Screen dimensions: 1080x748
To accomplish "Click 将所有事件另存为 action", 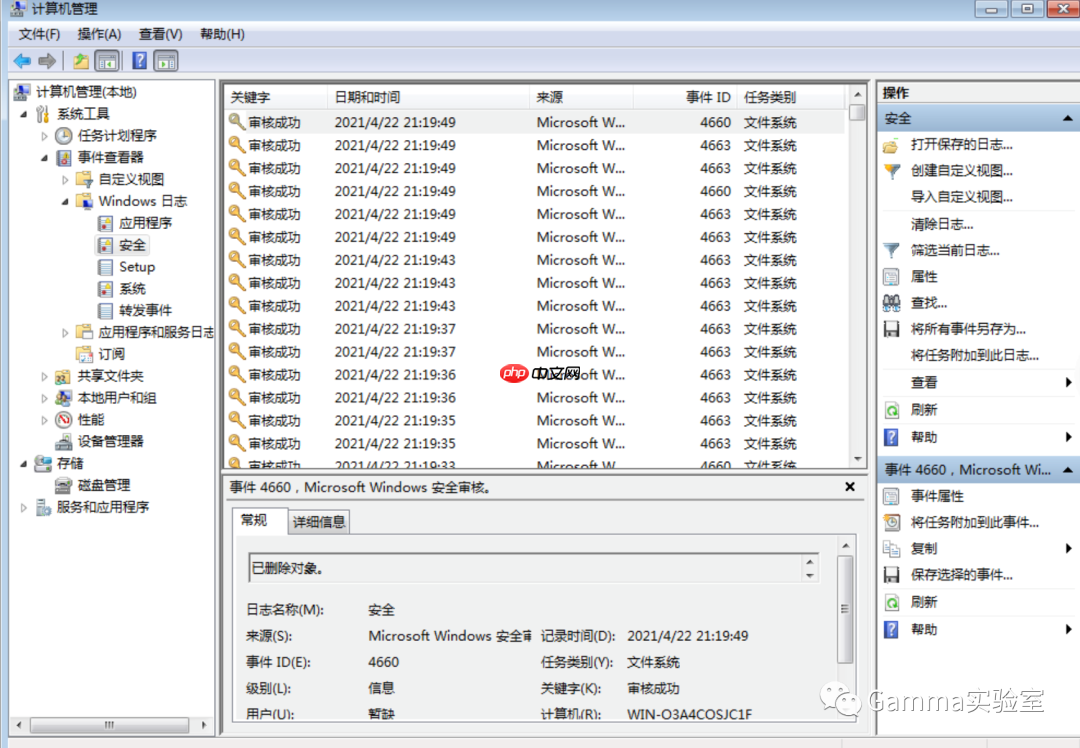I will tap(968, 329).
